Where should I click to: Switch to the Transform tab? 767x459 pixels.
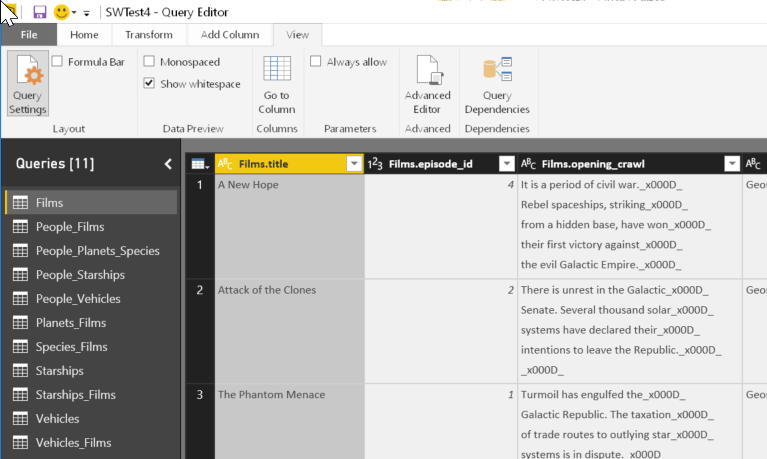point(149,35)
